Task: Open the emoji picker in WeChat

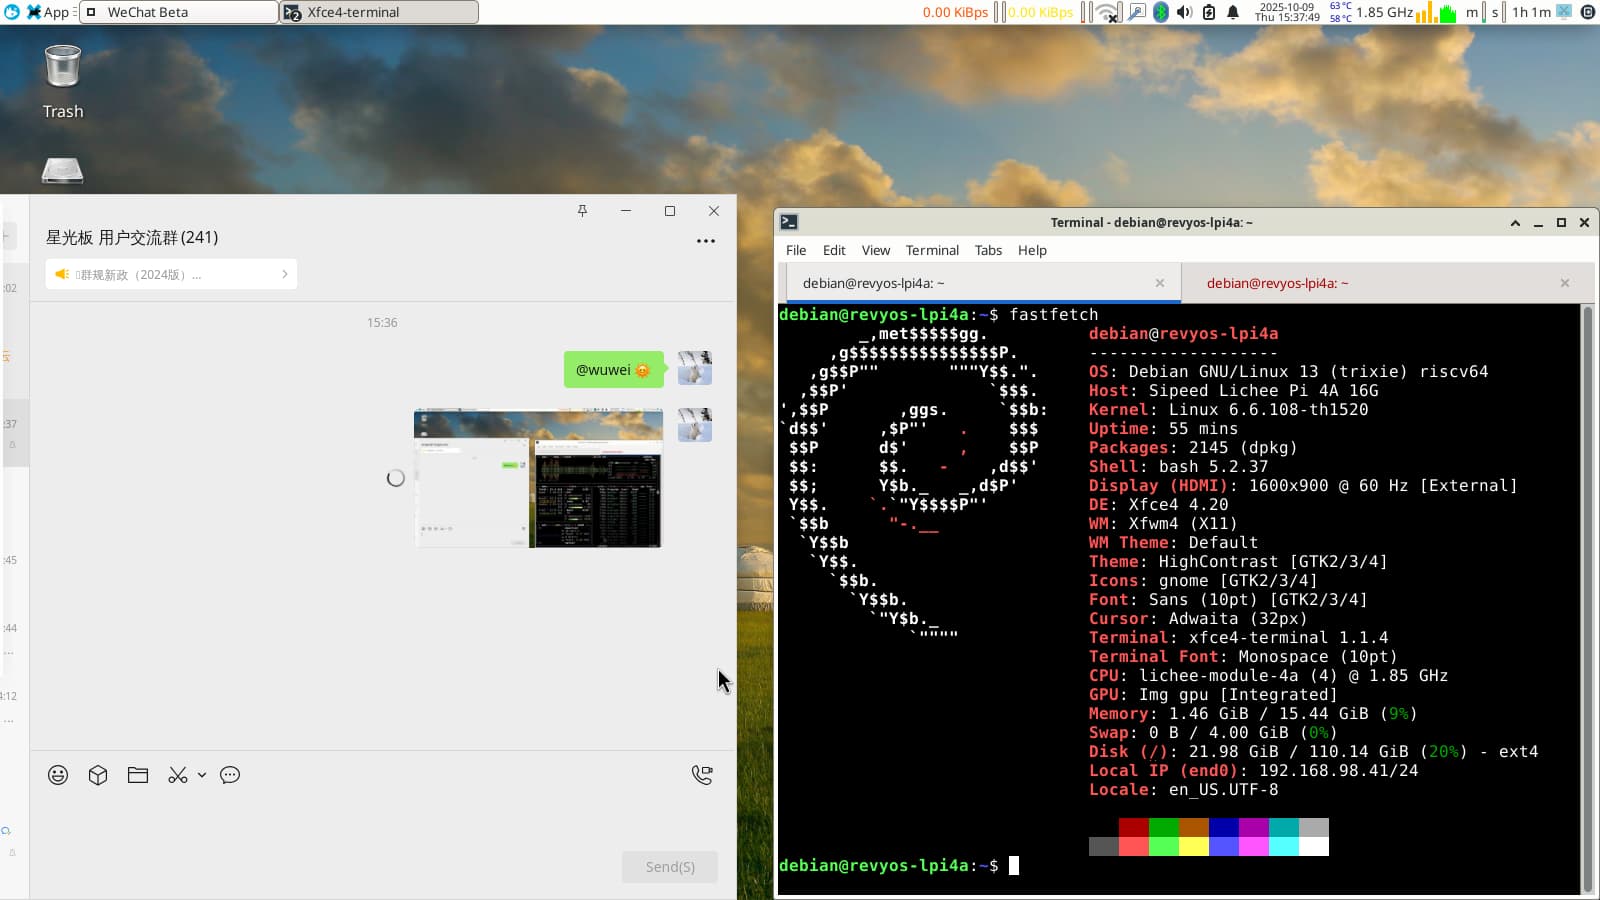Action: pos(58,775)
